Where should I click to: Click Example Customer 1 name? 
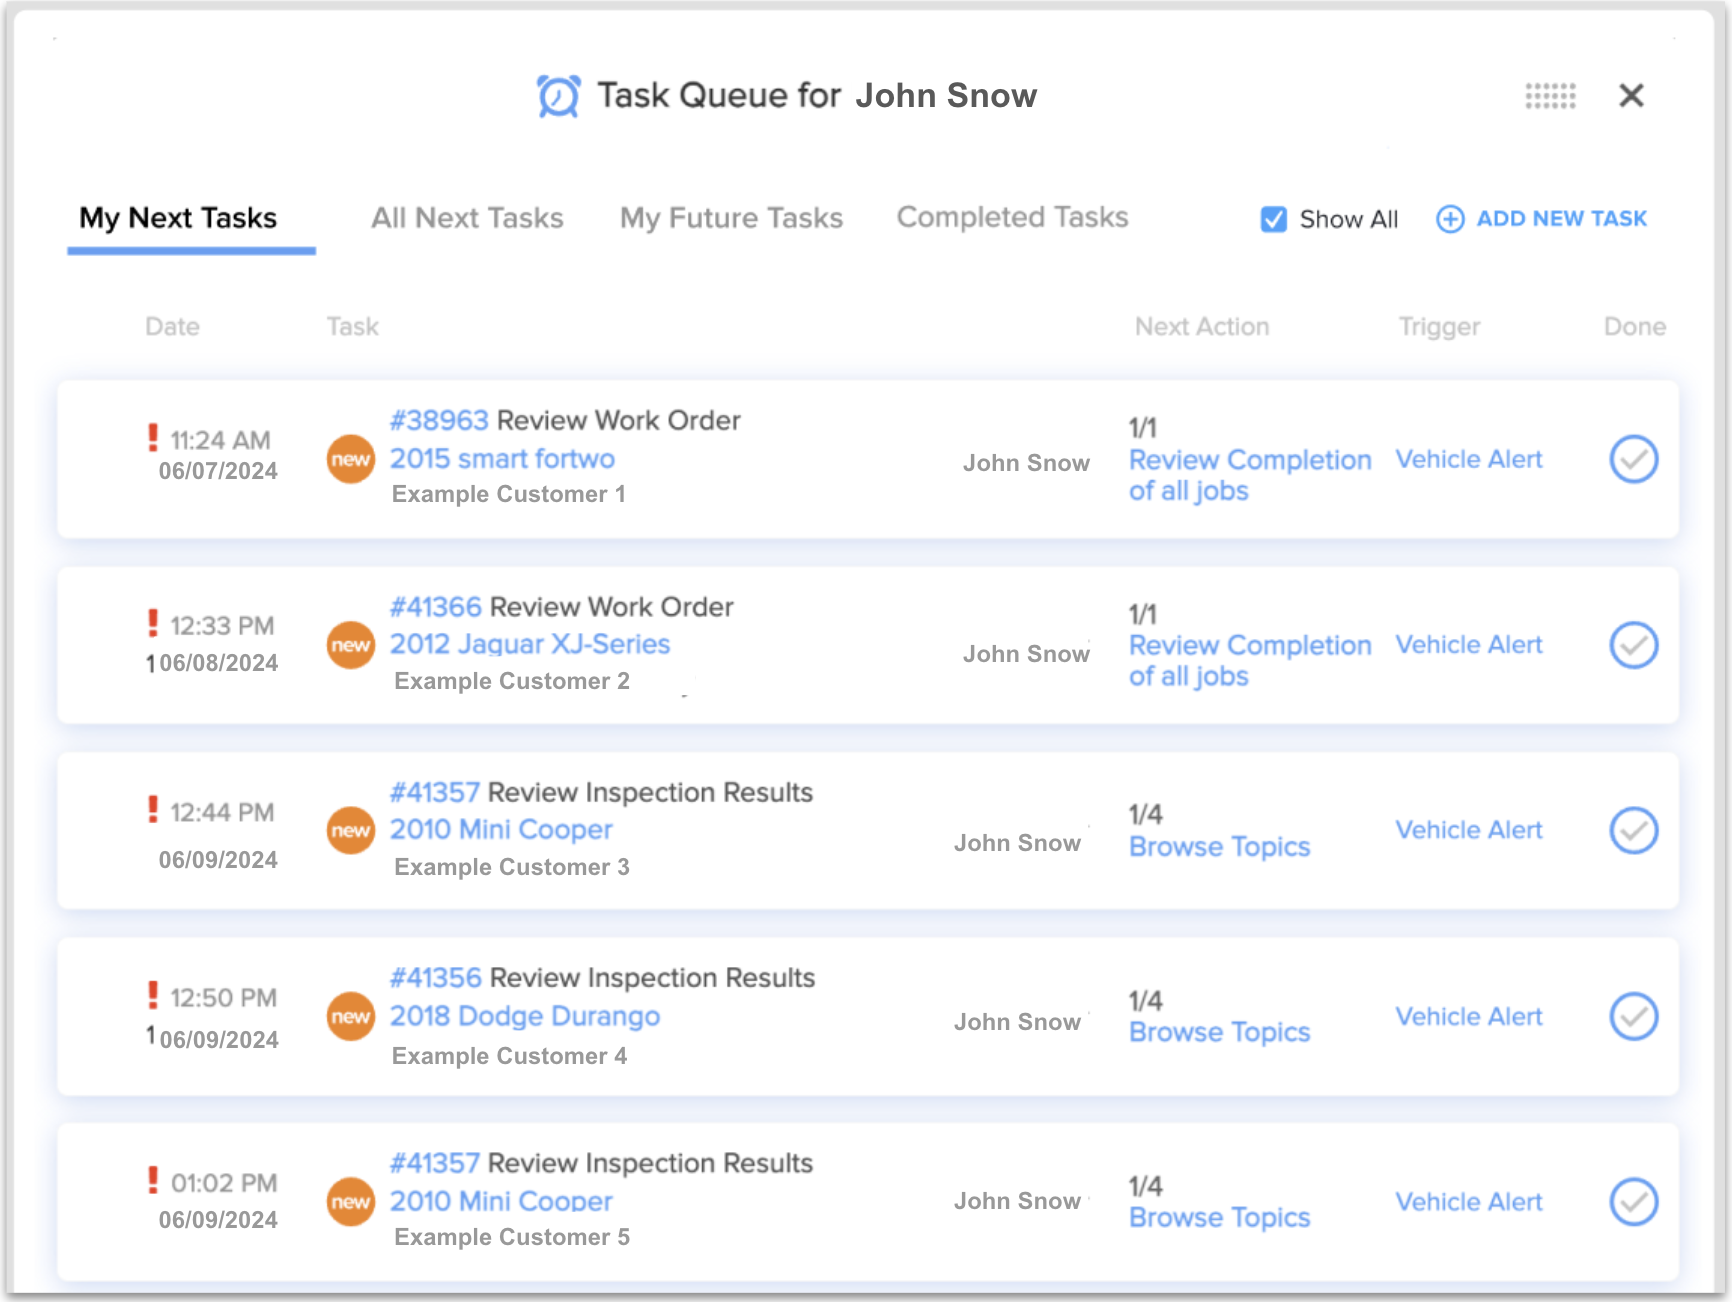[x=508, y=494]
